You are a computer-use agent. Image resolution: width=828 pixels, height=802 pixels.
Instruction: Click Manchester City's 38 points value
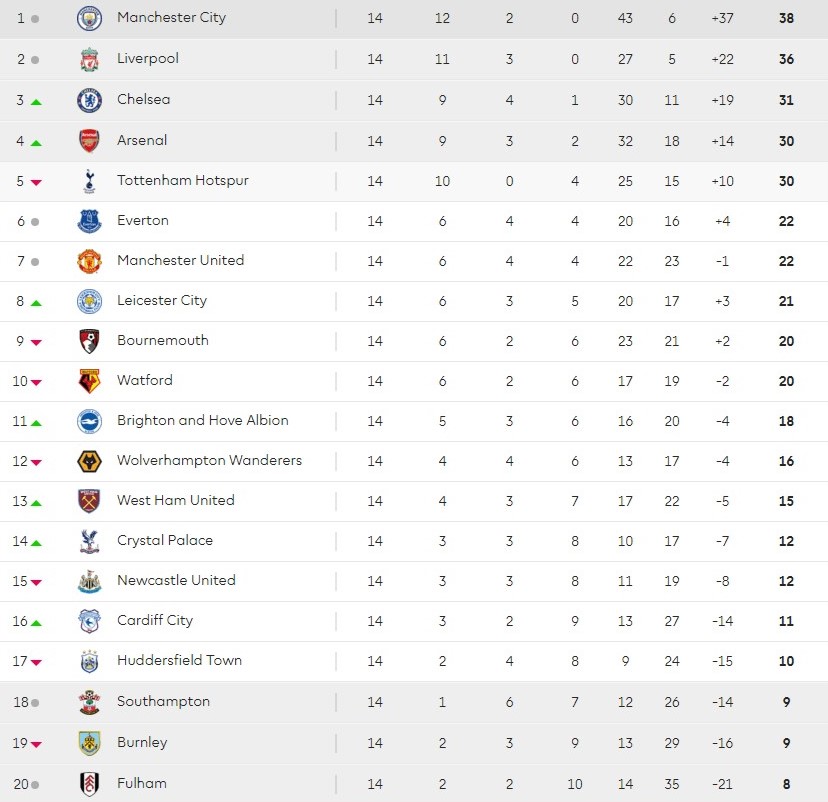[x=786, y=18]
